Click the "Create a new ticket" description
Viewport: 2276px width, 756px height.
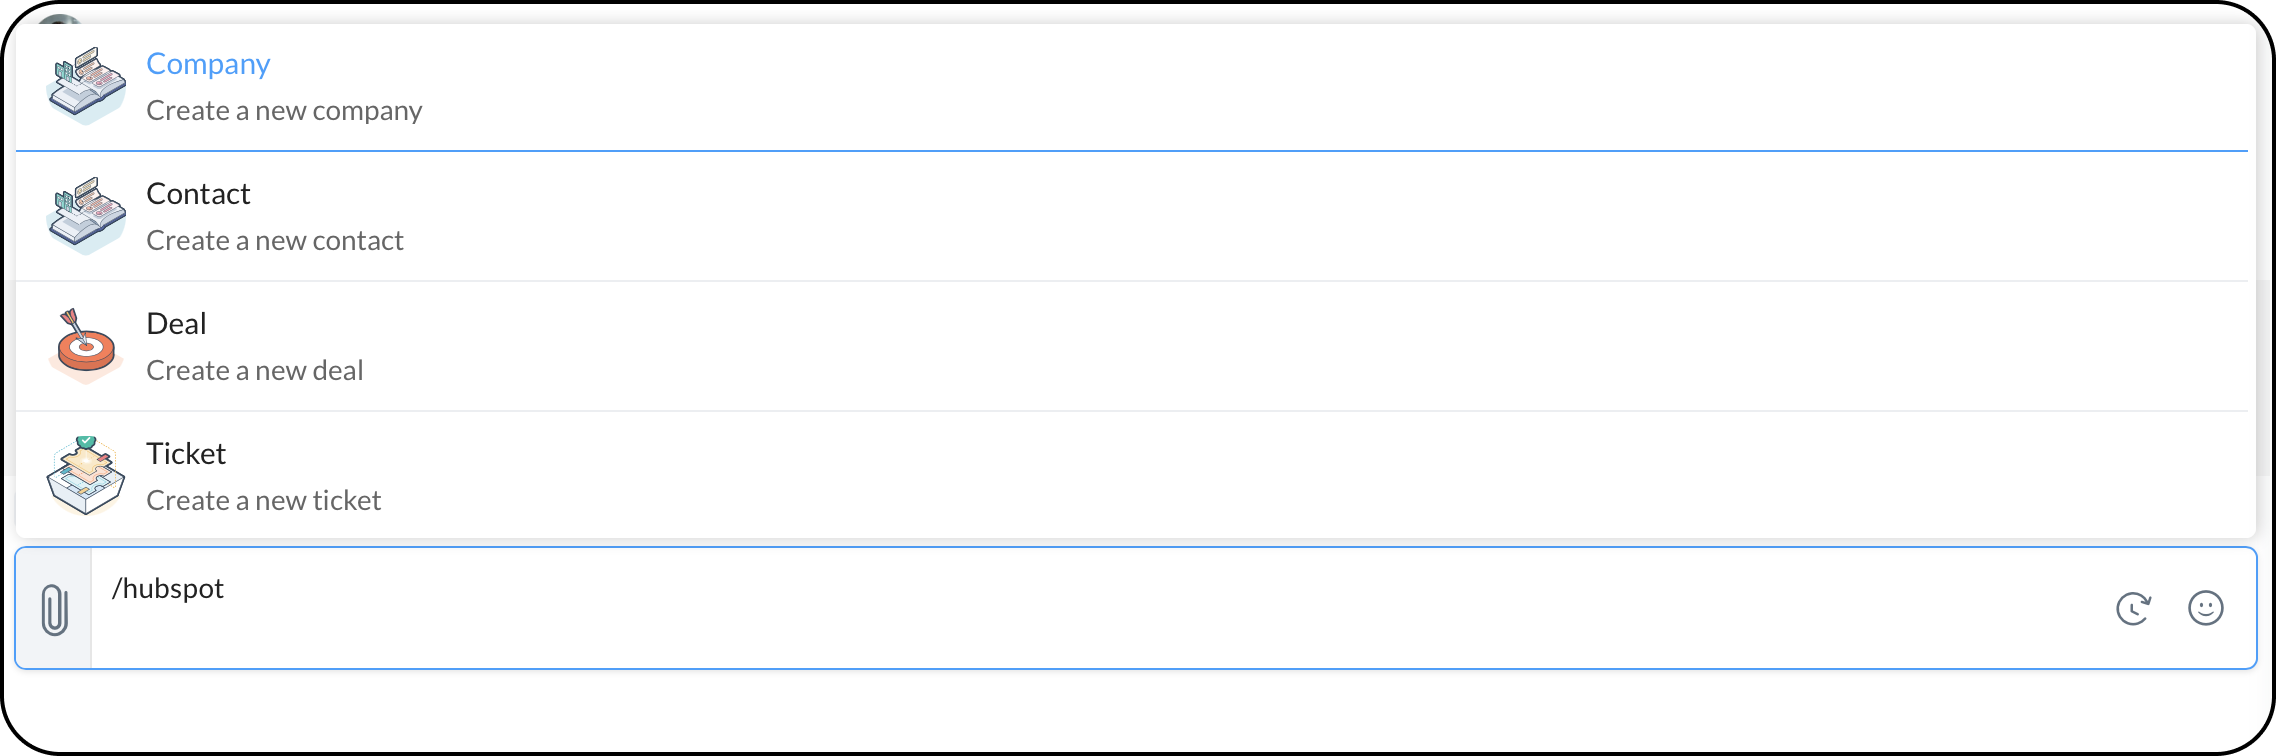coord(264,501)
